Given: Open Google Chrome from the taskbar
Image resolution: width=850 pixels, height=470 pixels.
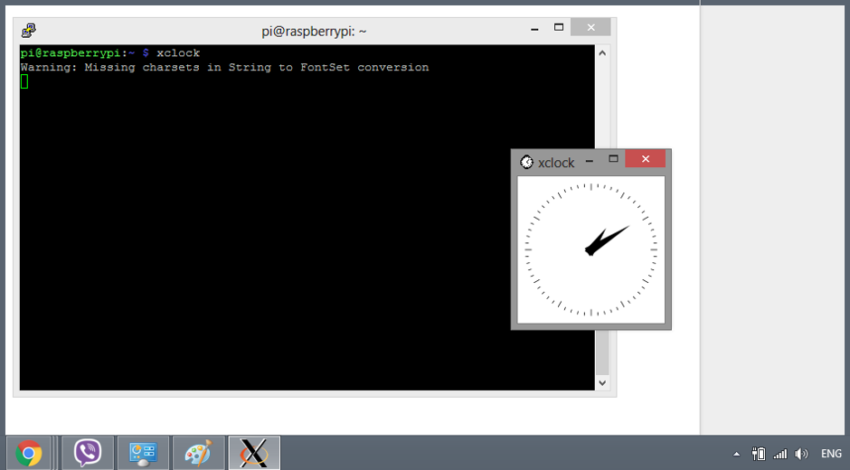Looking at the screenshot, I should tap(30, 453).
